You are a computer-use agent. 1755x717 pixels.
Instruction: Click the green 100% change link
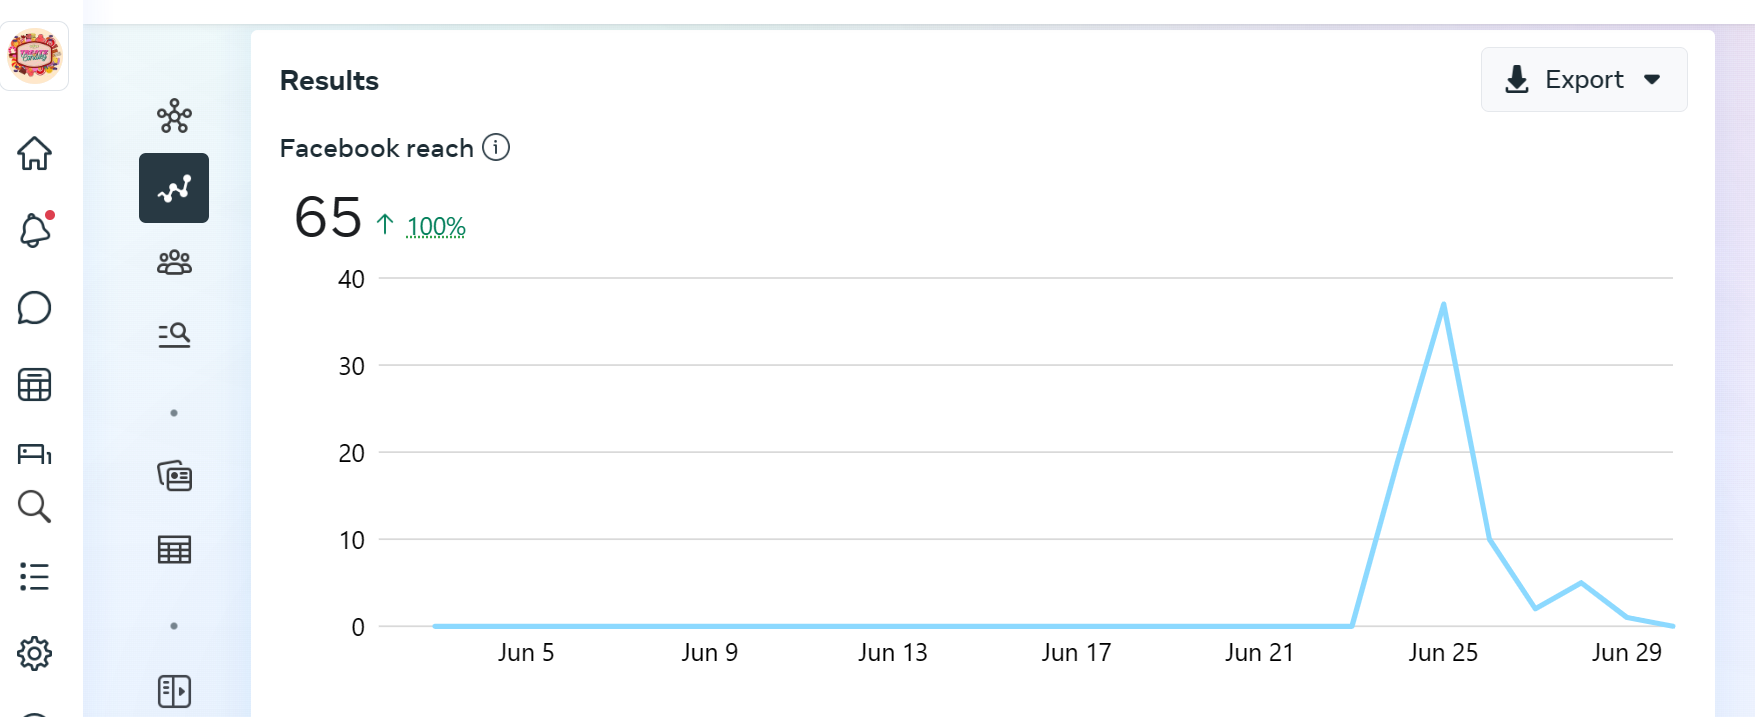tap(436, 227)
